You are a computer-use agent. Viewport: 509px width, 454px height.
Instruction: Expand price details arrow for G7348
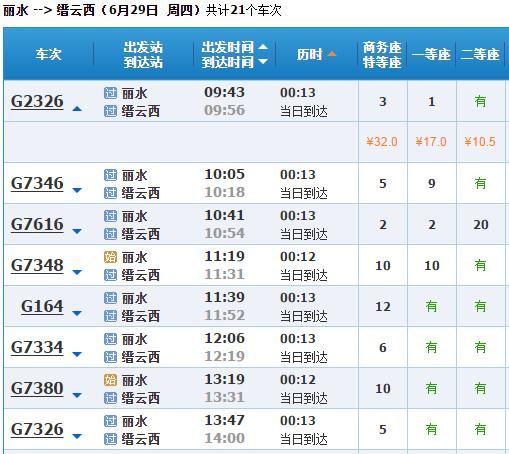[x=77, y=272]
